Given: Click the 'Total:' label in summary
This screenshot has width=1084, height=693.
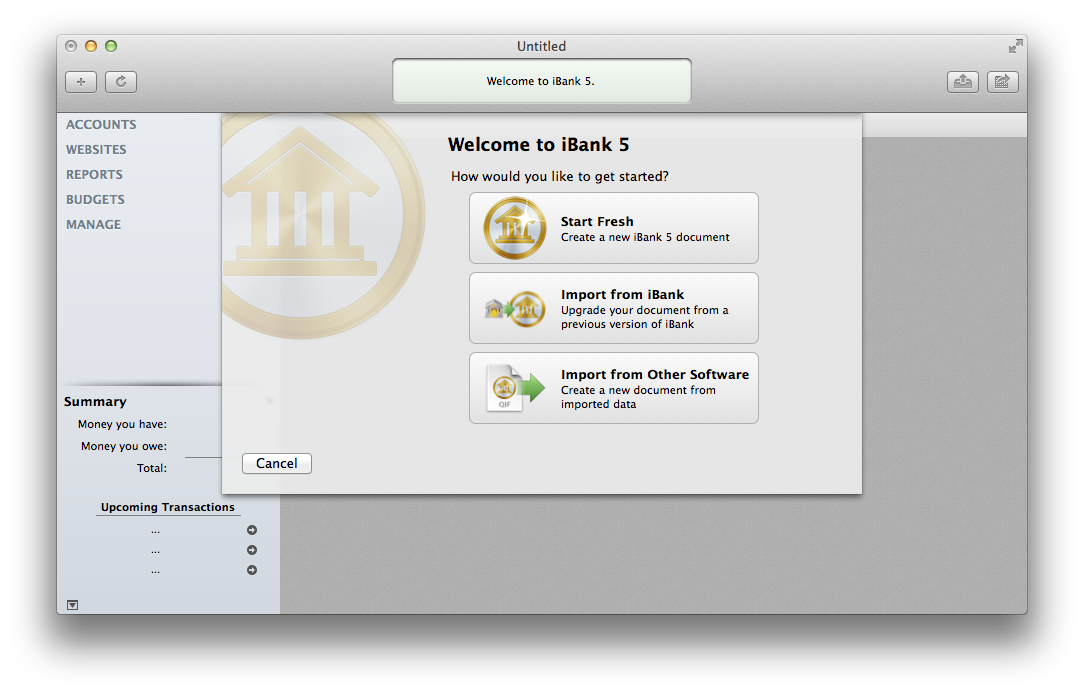Looking at the screenshot, I should 152,468.
